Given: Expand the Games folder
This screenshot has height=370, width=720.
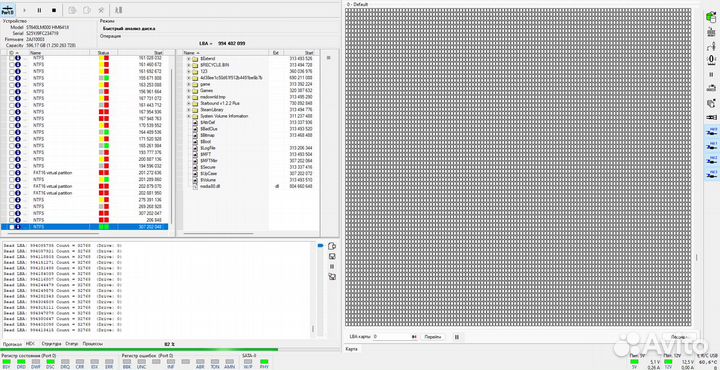Looking at the screenshot, I should 188,91.
